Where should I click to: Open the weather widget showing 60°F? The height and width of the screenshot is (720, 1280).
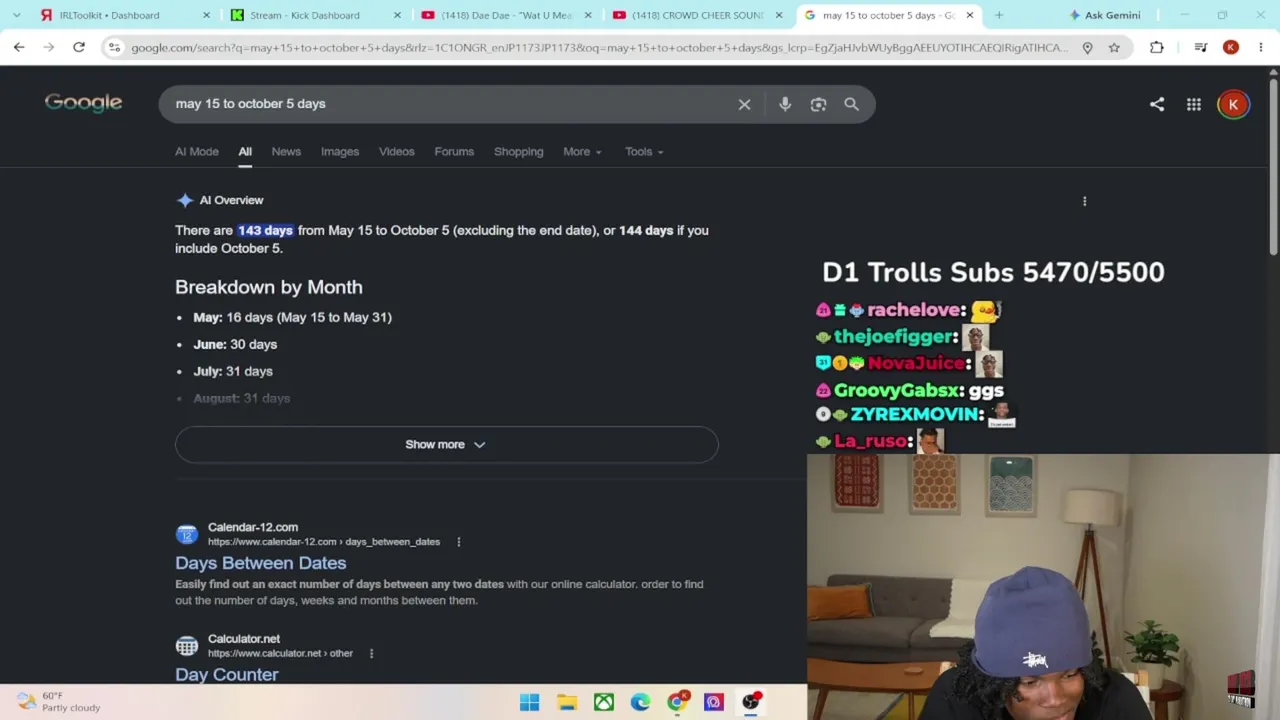[x=60, y=702]
